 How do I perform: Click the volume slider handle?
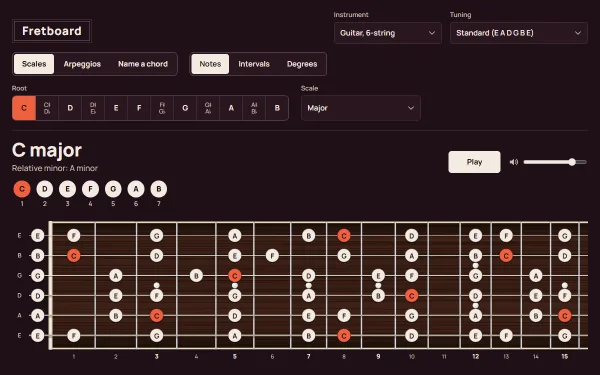click(x=572, y=162)
